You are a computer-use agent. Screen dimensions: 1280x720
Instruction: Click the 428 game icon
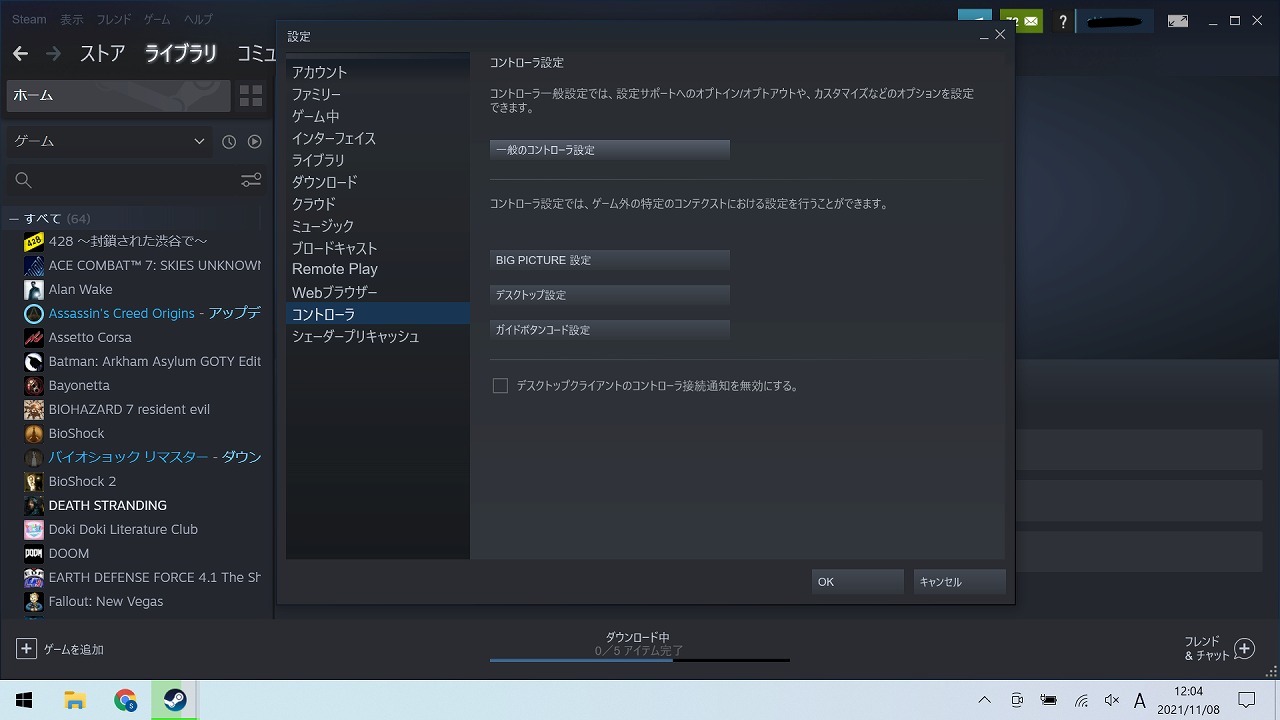34,241
